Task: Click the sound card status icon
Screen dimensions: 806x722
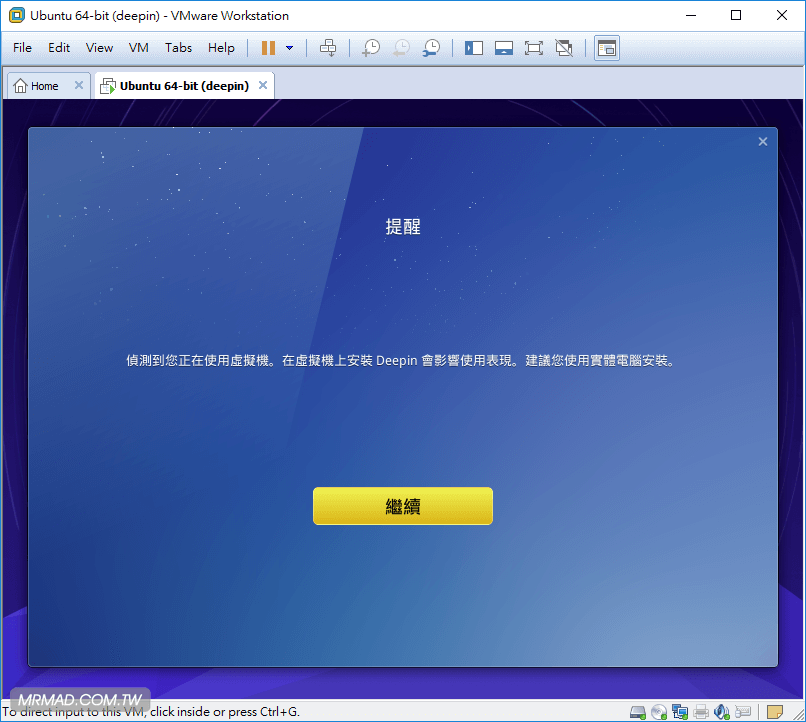Action: pos(723,712)
